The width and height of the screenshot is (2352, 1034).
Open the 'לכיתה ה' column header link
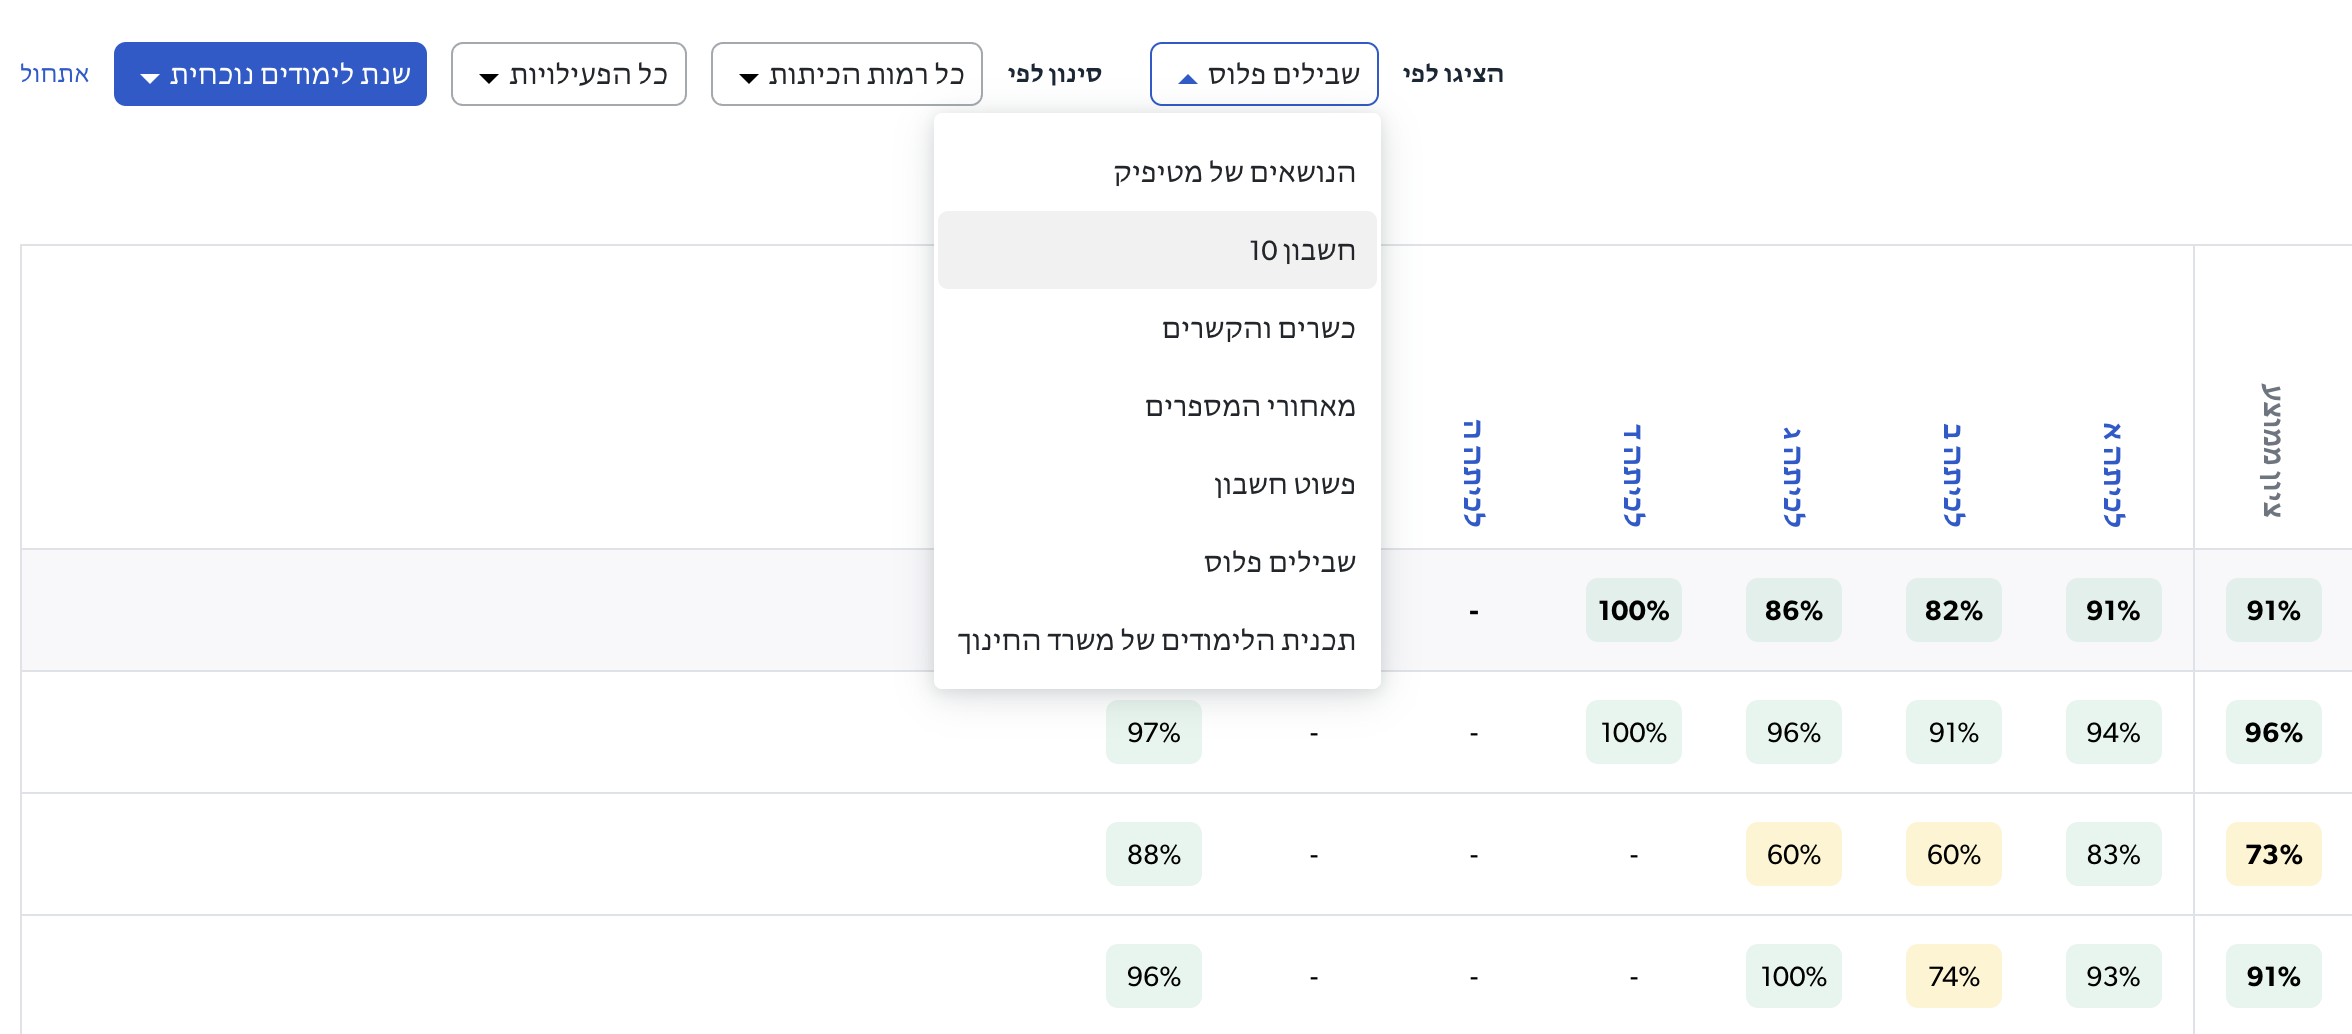tap(1472, 474)
